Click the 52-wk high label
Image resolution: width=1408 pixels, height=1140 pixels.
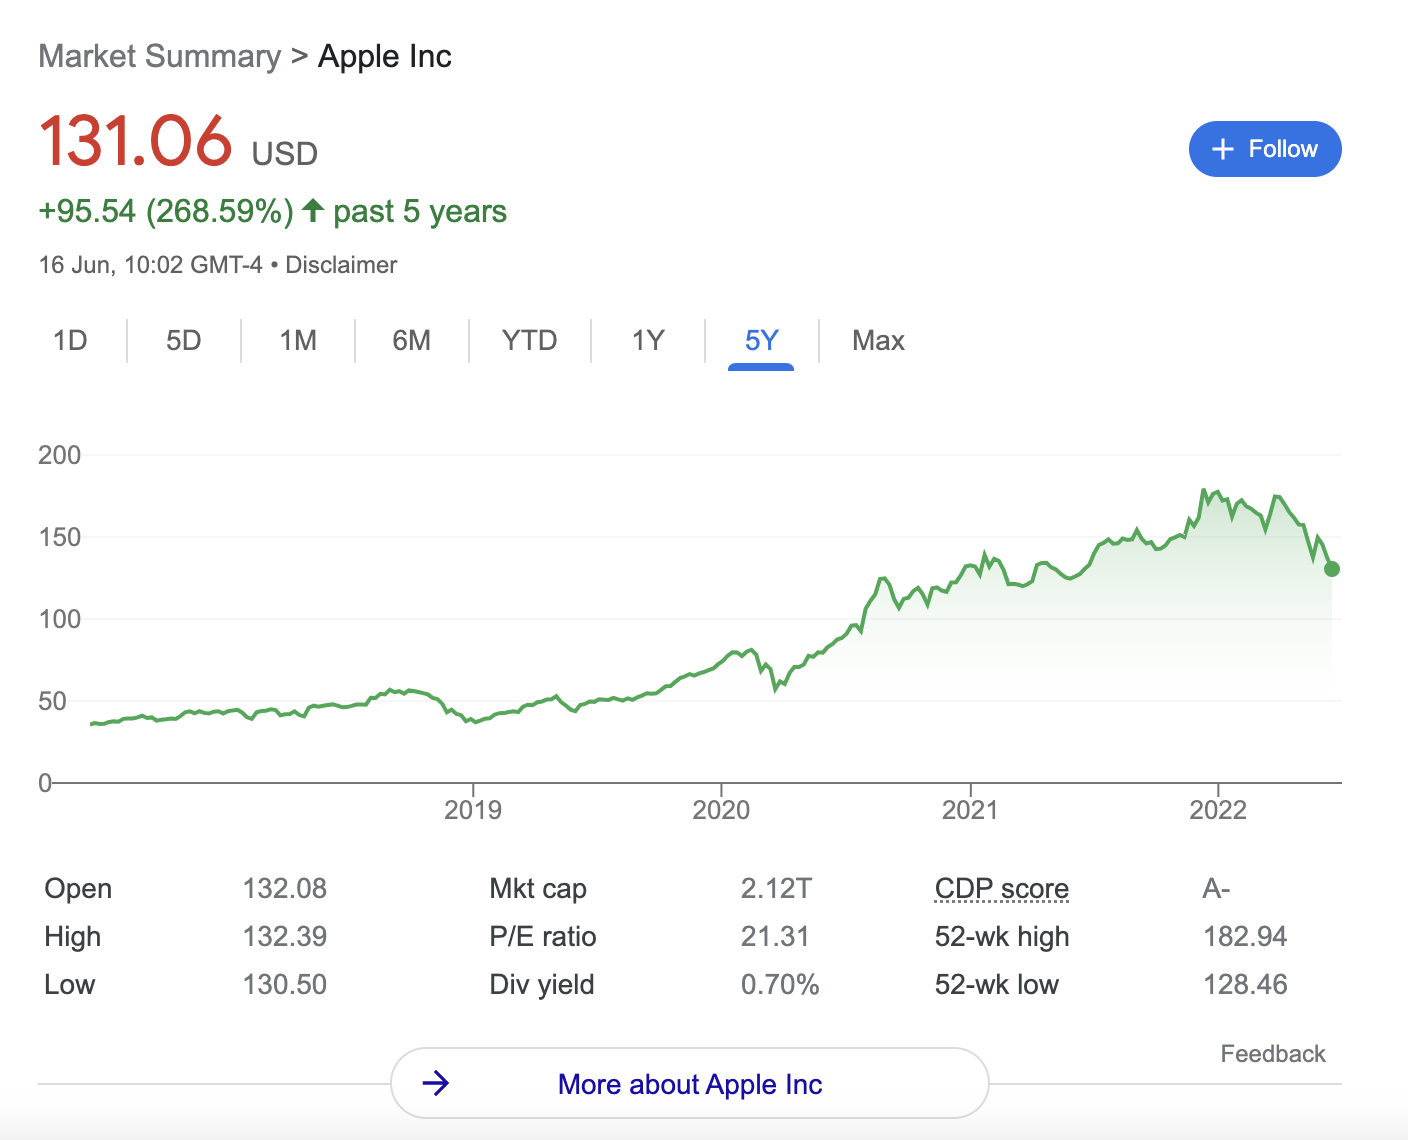[x=1002, y=937]
